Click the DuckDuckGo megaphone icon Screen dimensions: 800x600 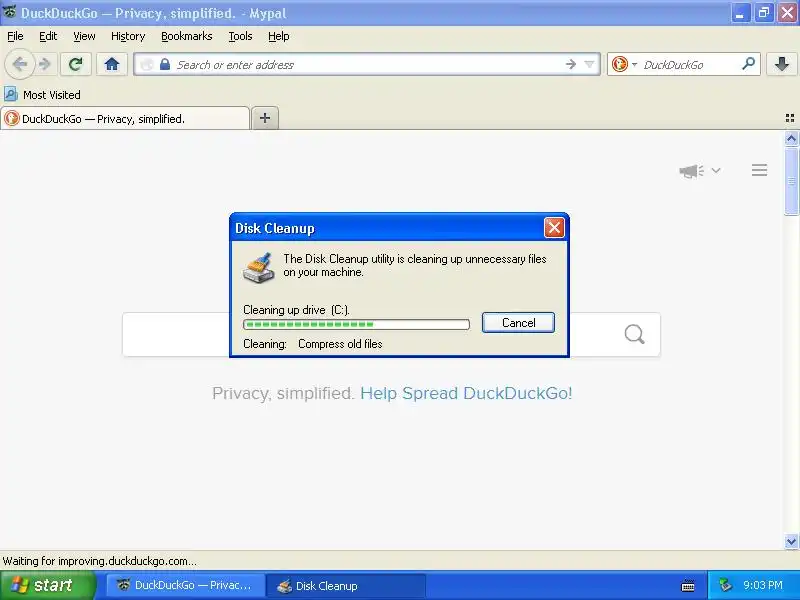[691, 171]
